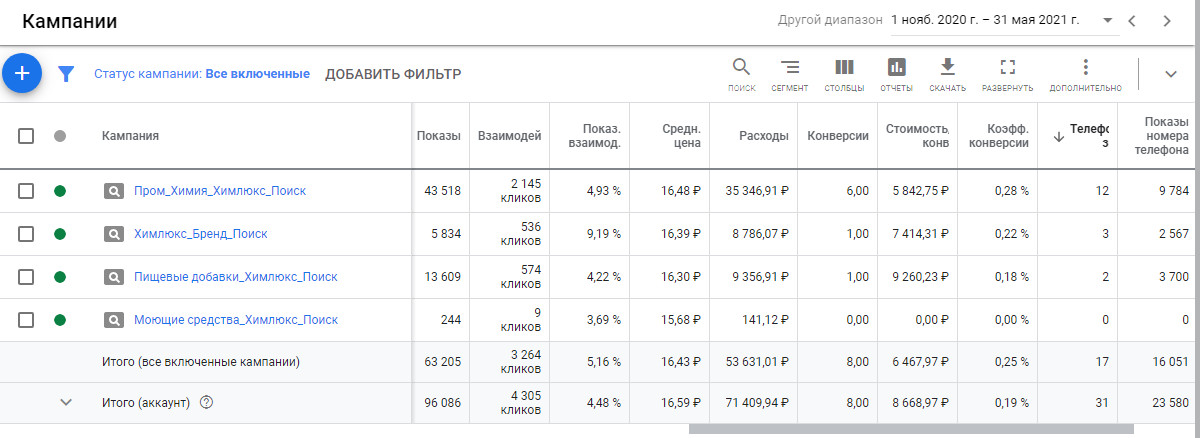1200x438 pixels.
Task: Open the date range dropdown arrow
Action: 1107,20
